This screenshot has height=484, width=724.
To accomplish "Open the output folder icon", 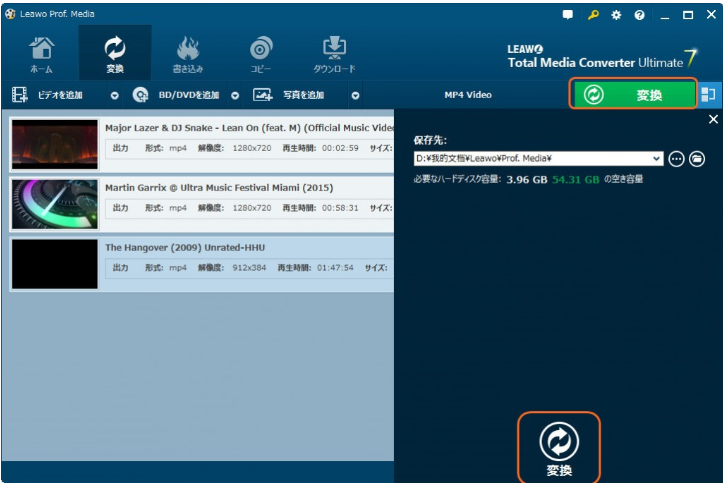I will pyautogui.click(x=698, y=158).
